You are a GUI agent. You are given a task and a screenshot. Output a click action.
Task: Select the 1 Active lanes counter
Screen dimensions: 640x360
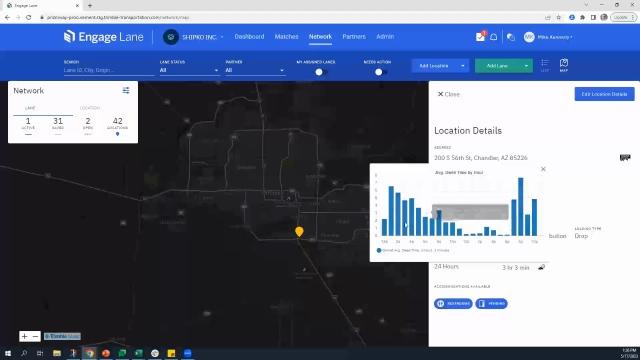pos(28,124)
